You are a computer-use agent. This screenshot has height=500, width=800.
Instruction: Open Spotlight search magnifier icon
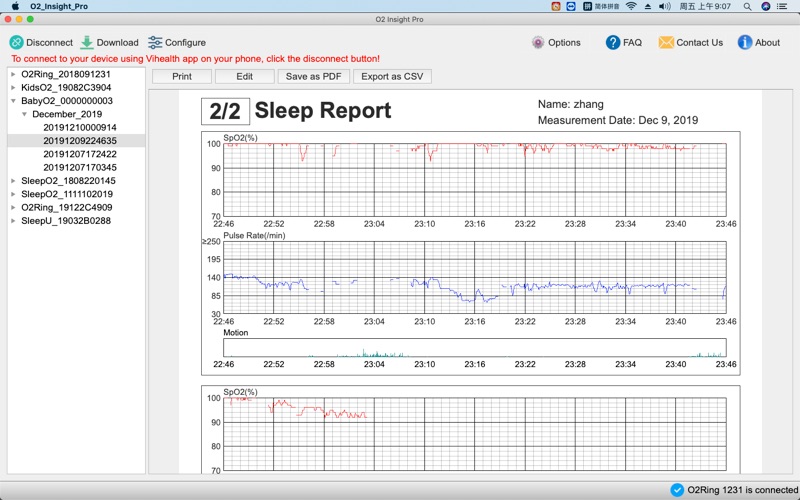coord(747,7)
